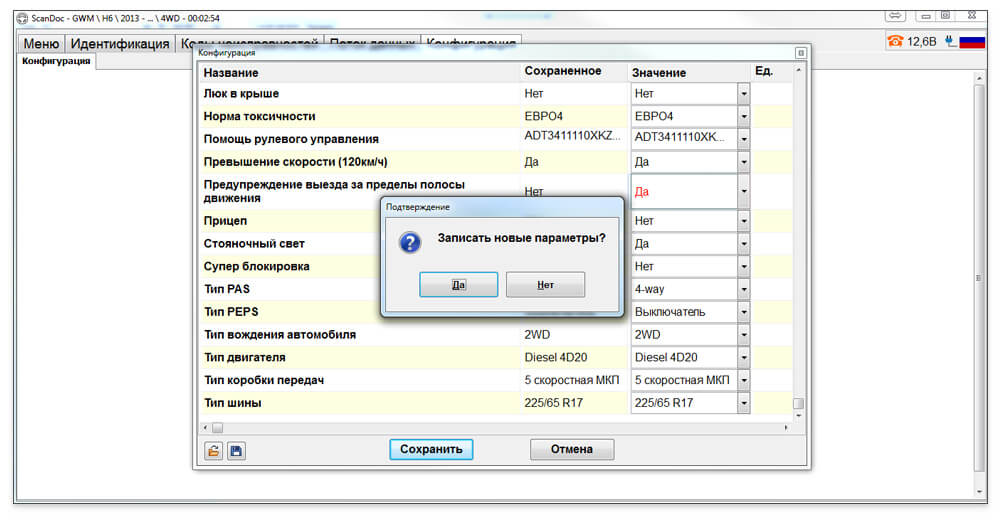1000x522 pixels.
Task: Expand the Тип PAS value dropdown
Action: click(744, 289)
